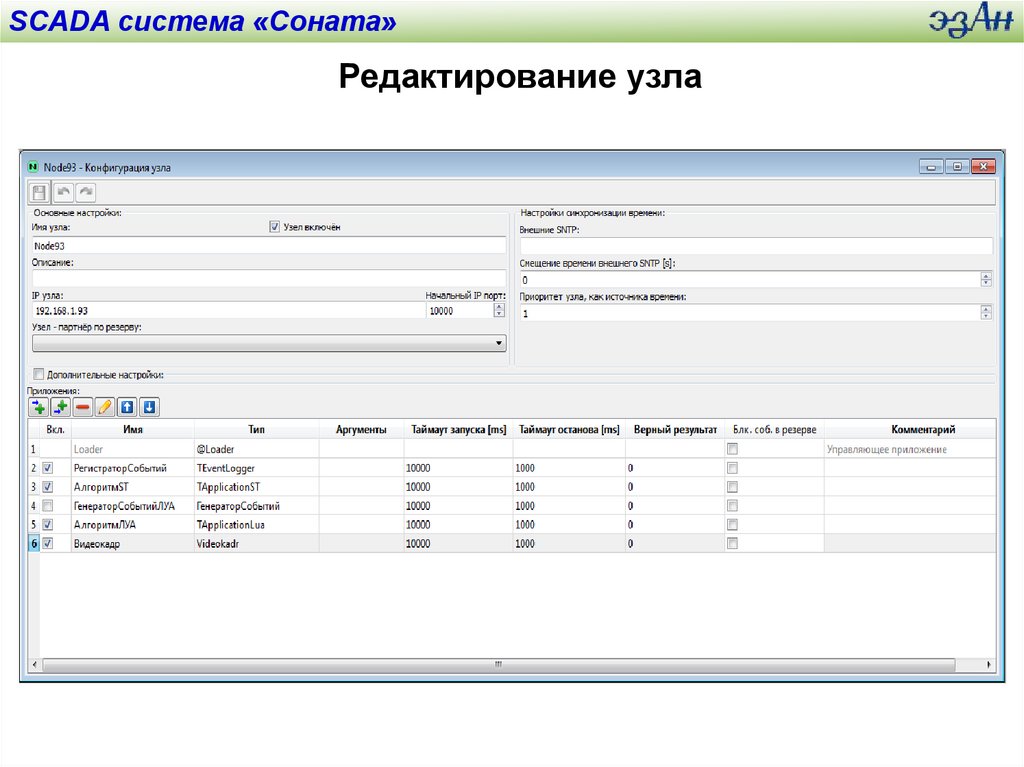Click the 'Тип' column header
The width and height of the screenshot is (1024, 767).
[257, 430]
